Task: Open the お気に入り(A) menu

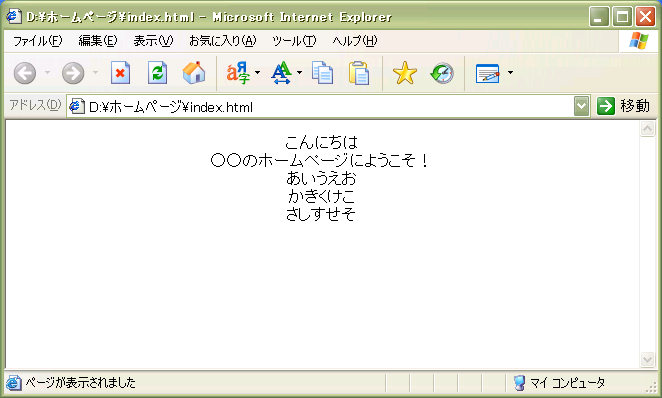Action: pyautogui.click(x=222, y=41)
